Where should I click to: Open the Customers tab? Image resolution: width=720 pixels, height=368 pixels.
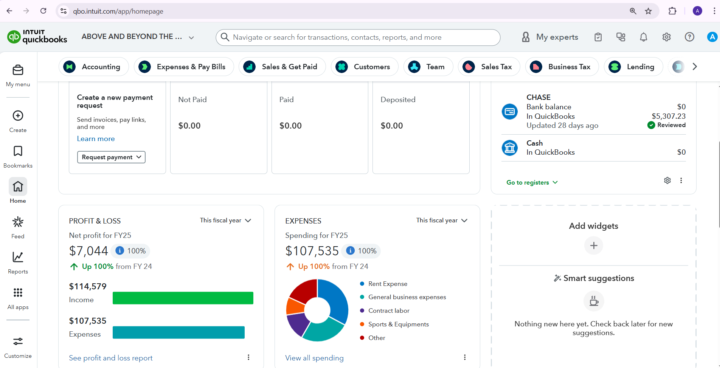tap(365, 67)
